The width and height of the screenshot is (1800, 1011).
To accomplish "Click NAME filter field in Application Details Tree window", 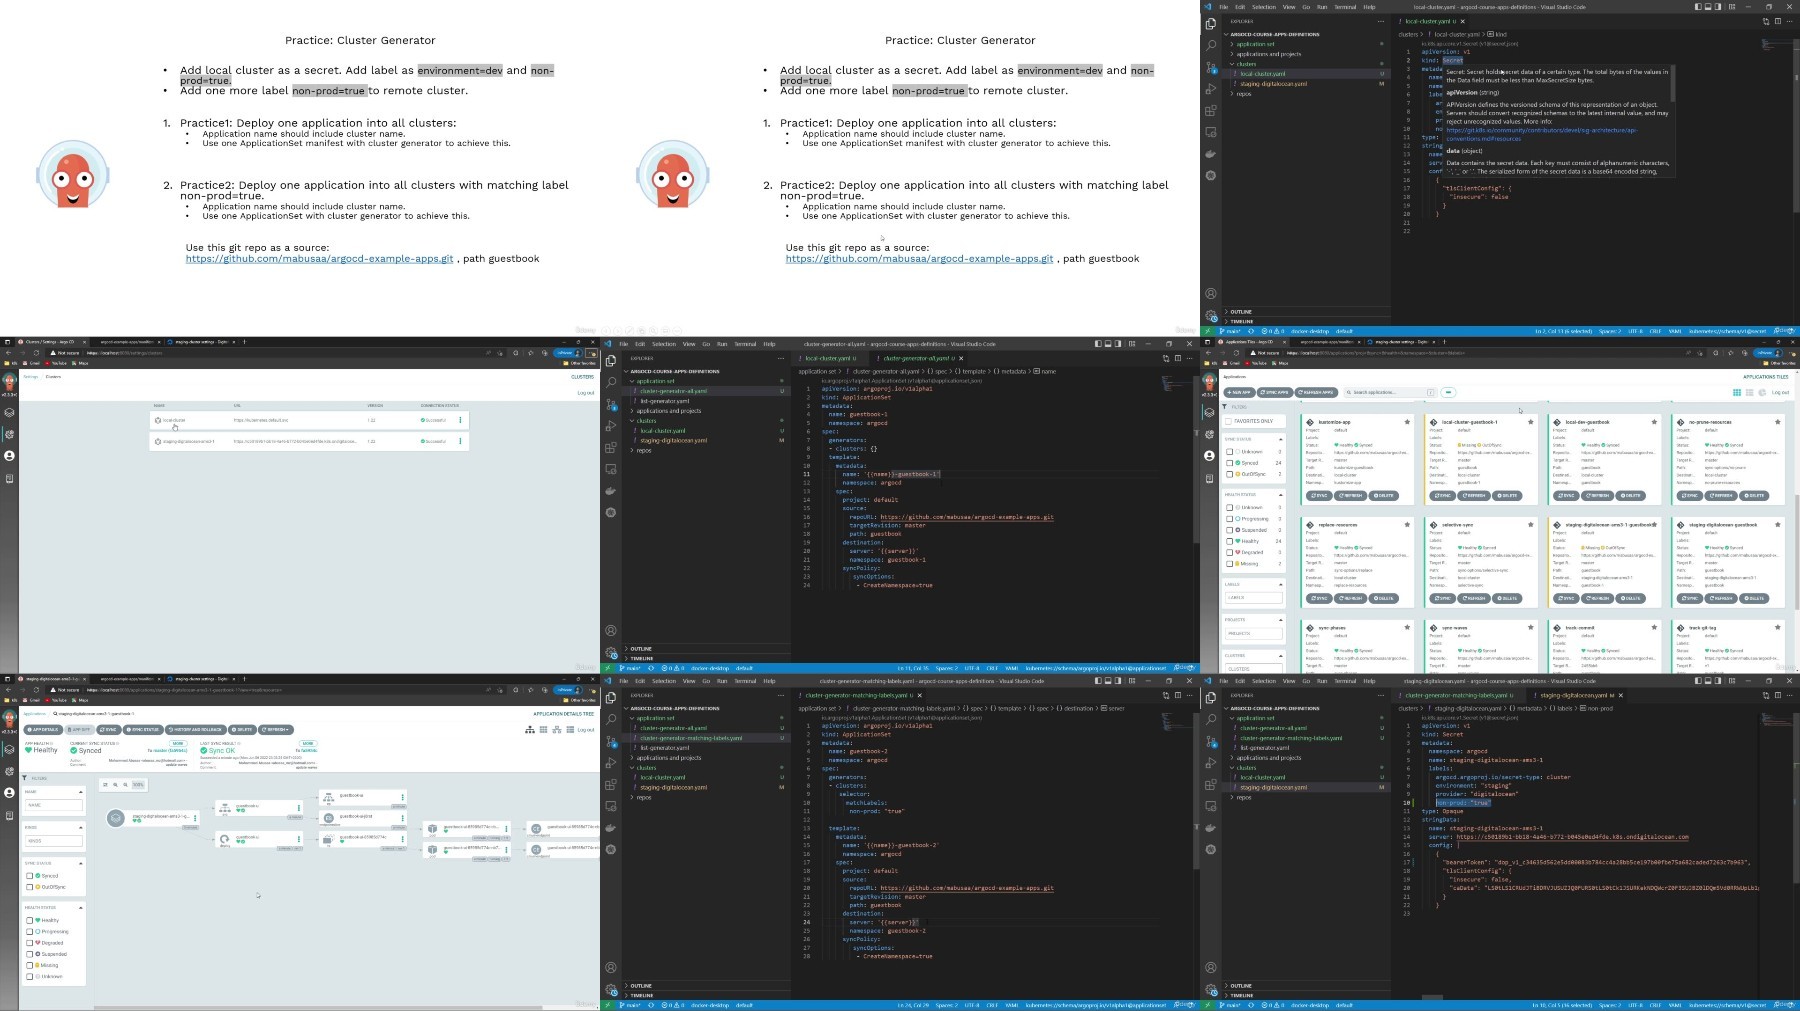I will [x=55, y=804].
